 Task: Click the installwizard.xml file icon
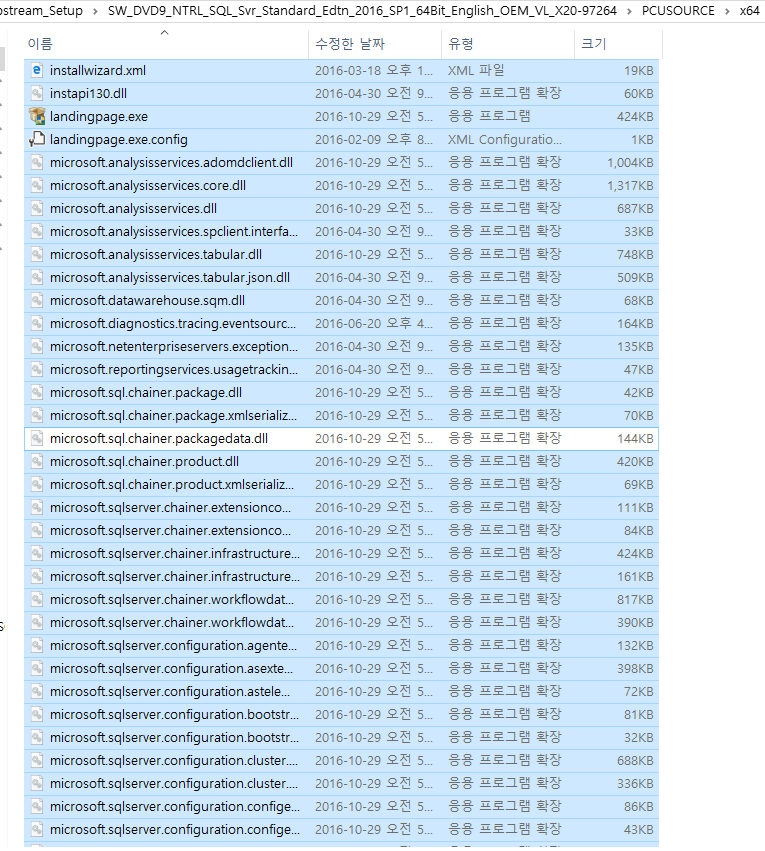coord(37,71)
